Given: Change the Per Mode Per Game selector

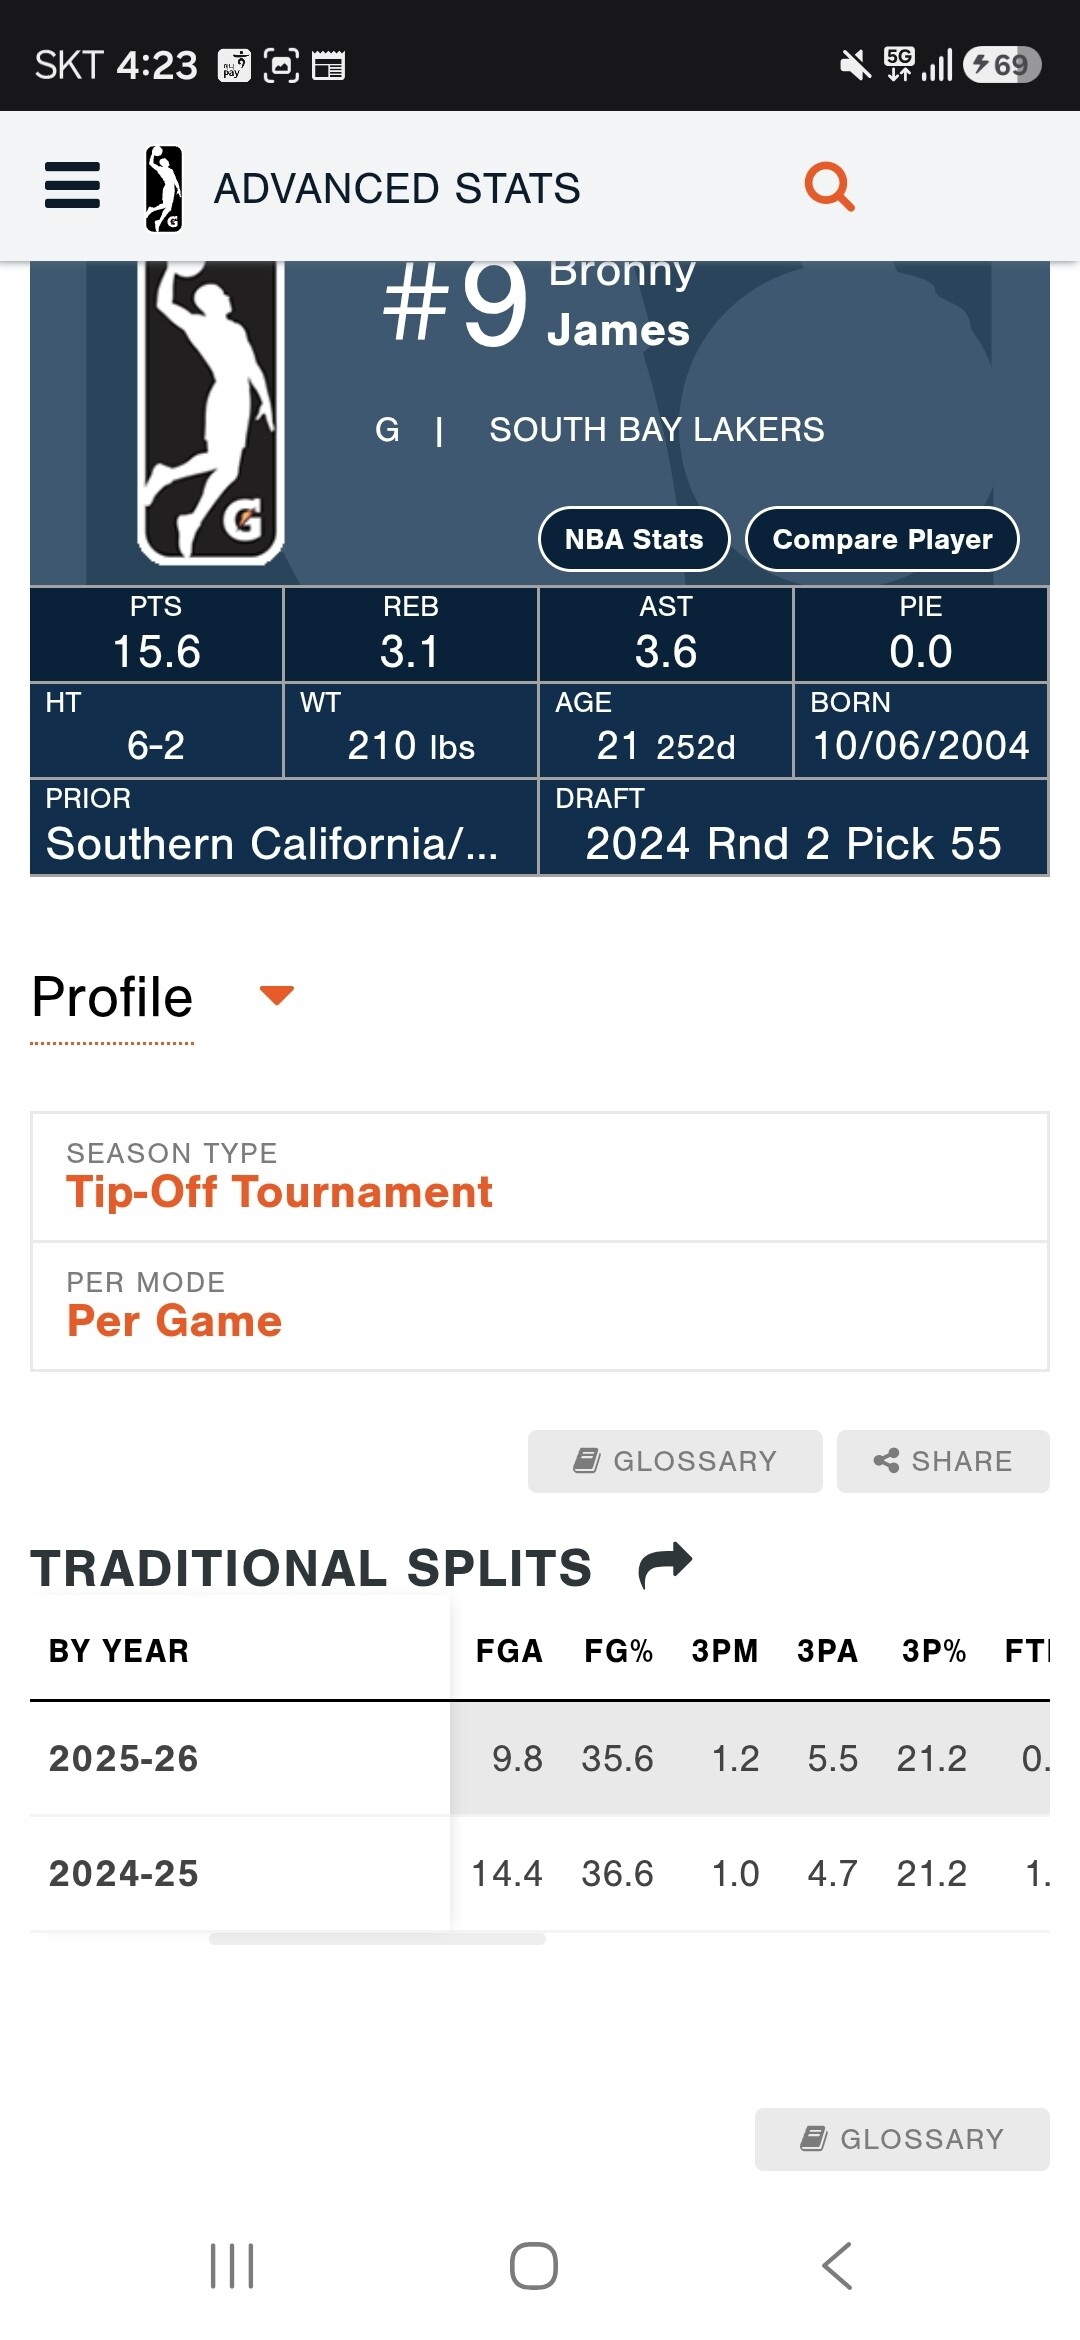Looking at the screenshot, I should 540,1306.
